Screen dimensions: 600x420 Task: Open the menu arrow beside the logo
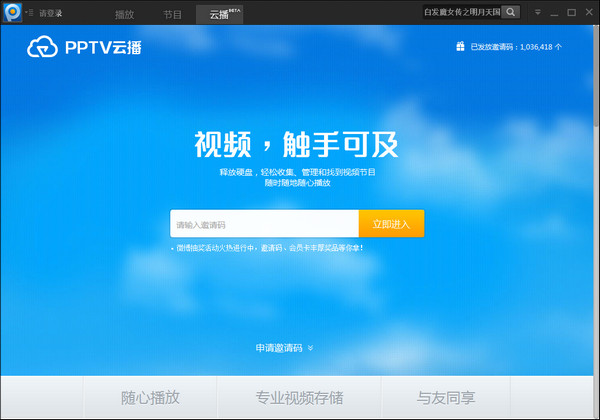coord(28,13)
